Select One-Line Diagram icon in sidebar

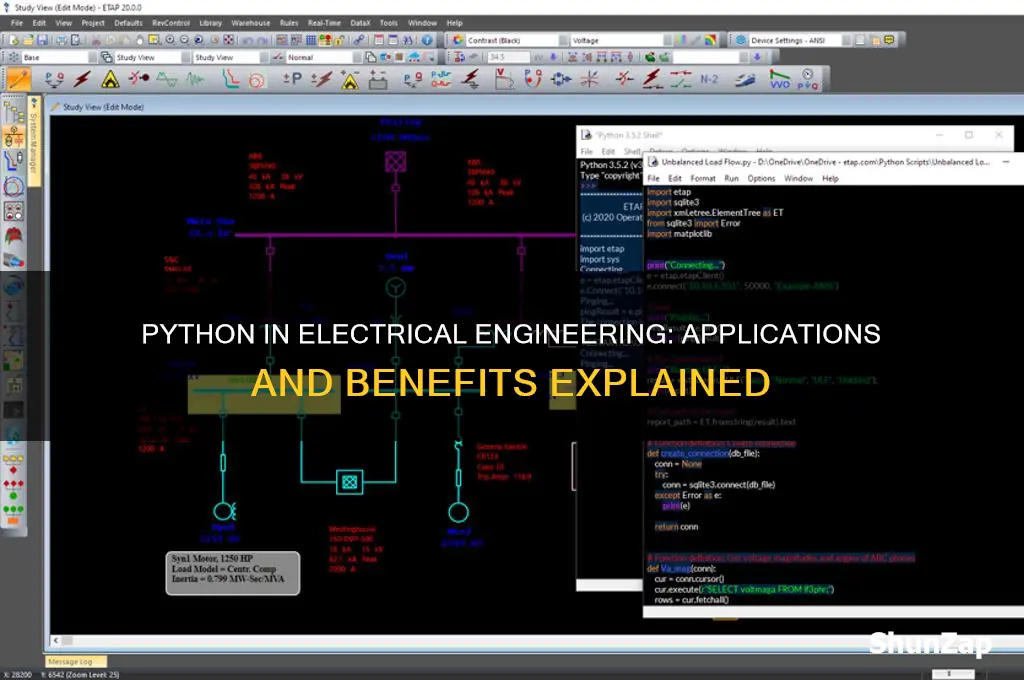[x=14, y=137]
